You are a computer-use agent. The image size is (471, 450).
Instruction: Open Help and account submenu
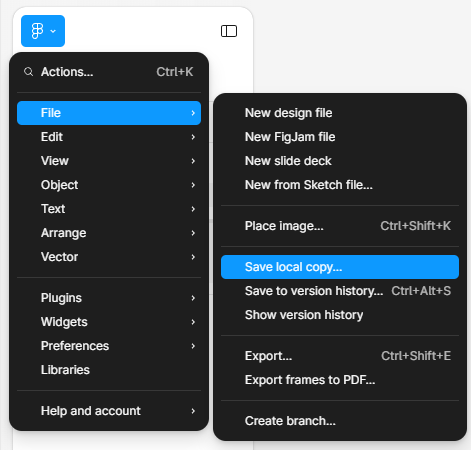[109, 411]
